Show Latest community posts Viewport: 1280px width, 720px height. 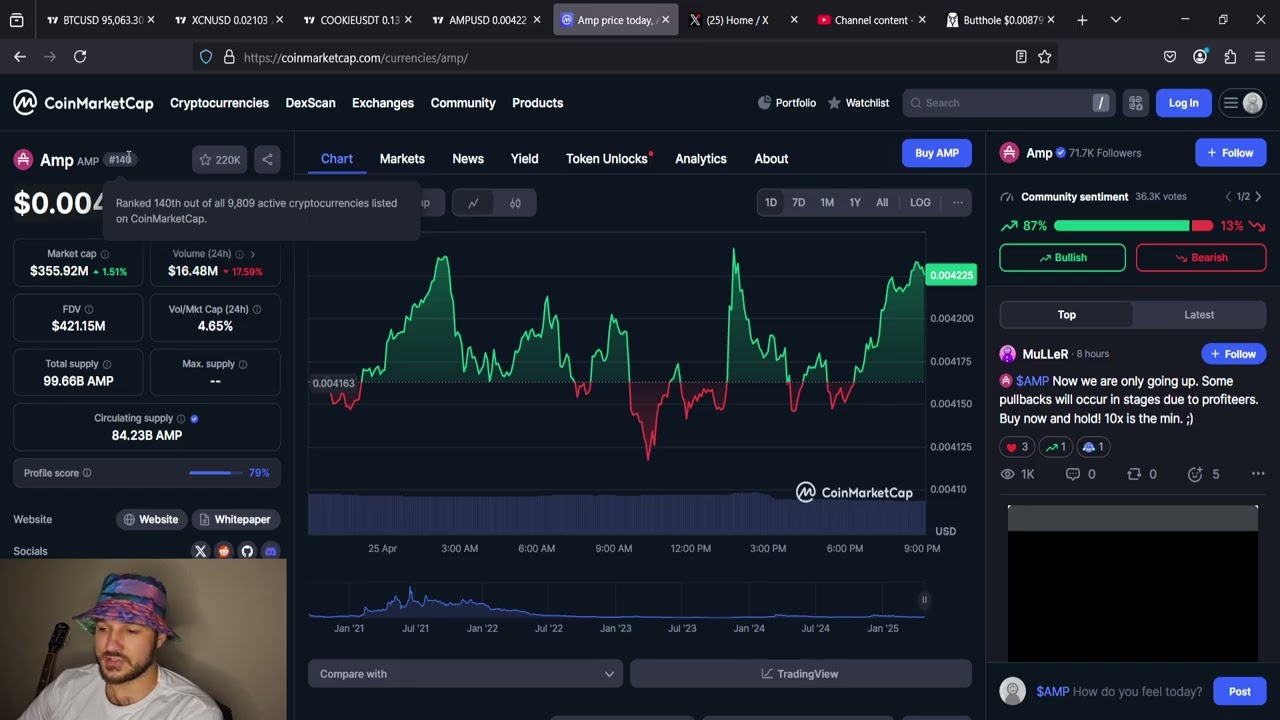pyautogui.click(x=1199, y=315)
